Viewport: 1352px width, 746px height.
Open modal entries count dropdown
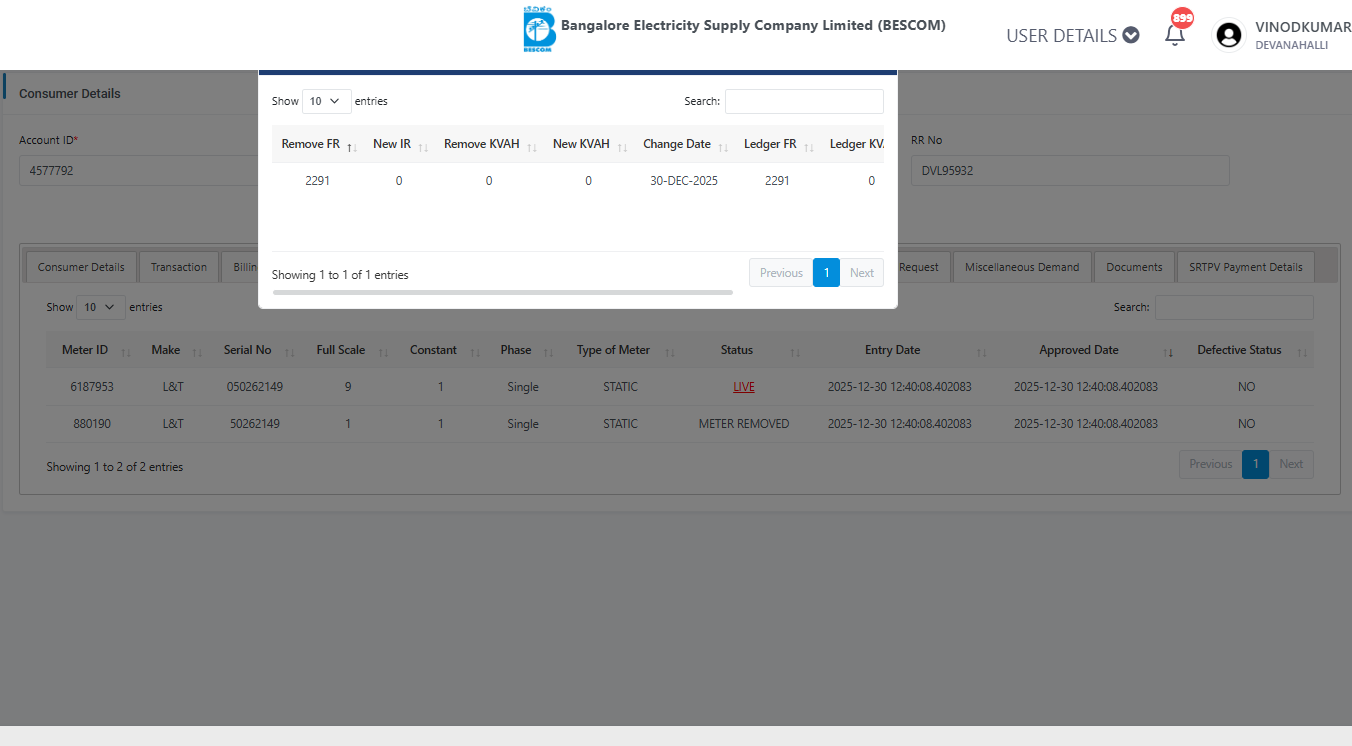pyautogui.click(x=326, y=101)
